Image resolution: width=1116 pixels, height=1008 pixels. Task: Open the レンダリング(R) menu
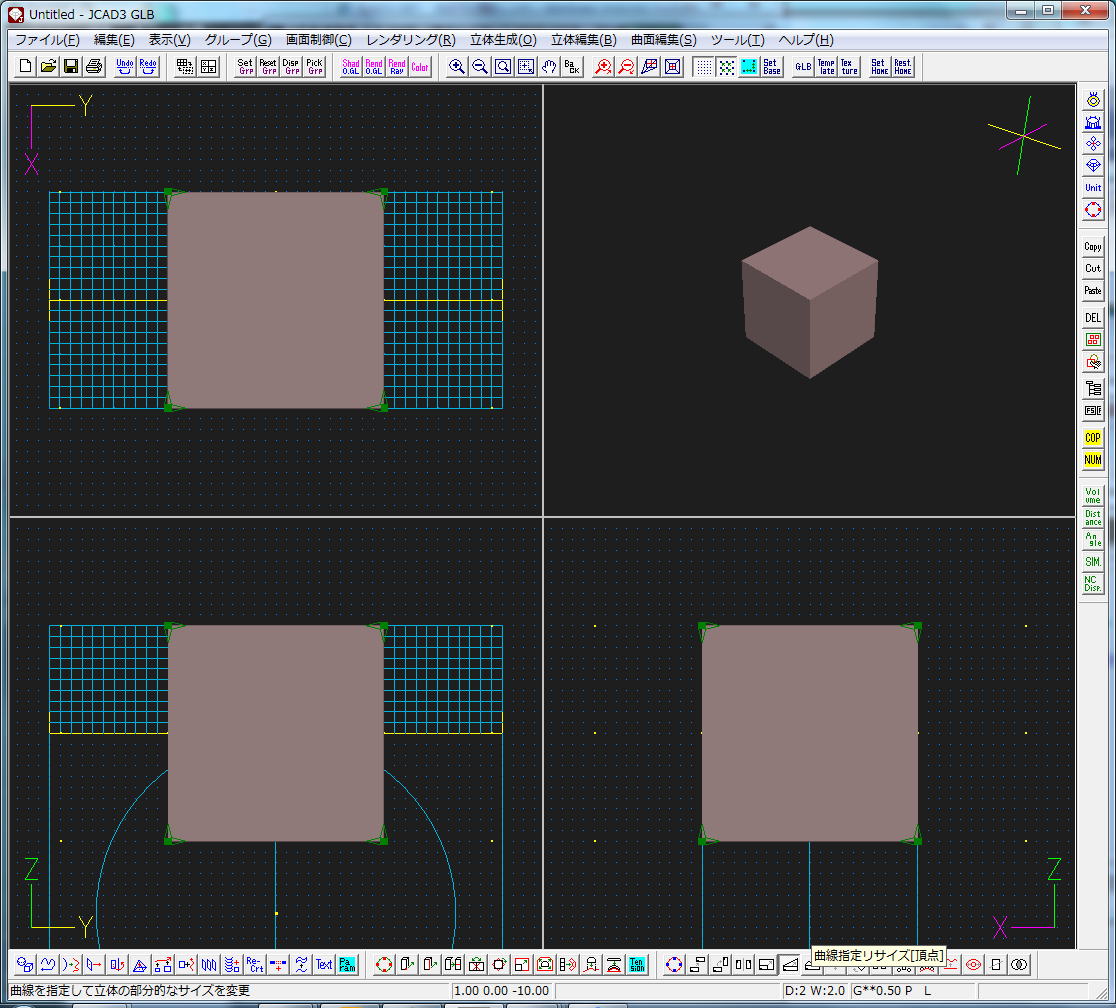coord(411,40)
